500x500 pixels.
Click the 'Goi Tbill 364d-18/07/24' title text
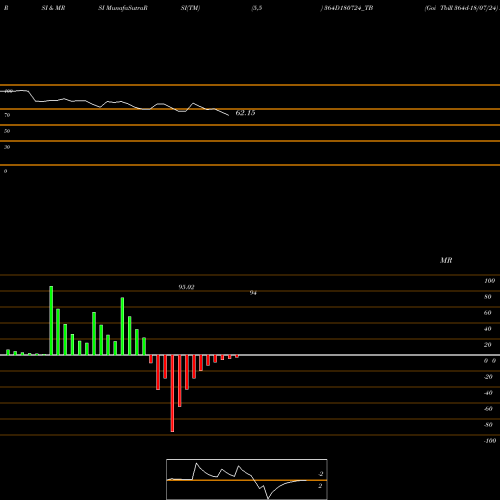click(x=462, y=8)
